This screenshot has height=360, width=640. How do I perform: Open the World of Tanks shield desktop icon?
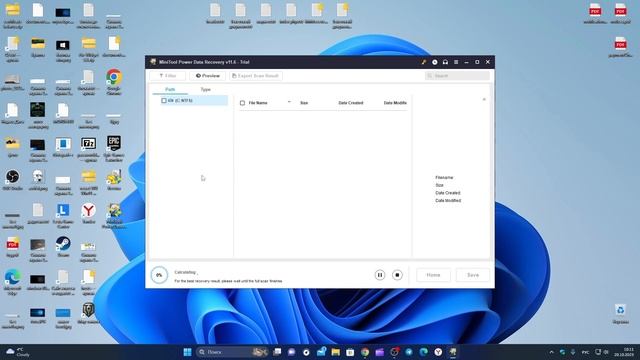(89, 313)
